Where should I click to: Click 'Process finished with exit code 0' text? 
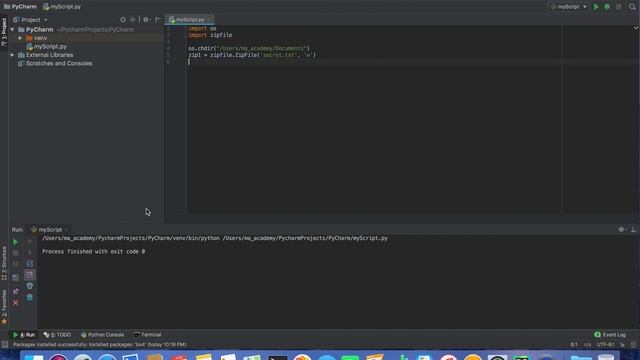coord(93,251)
